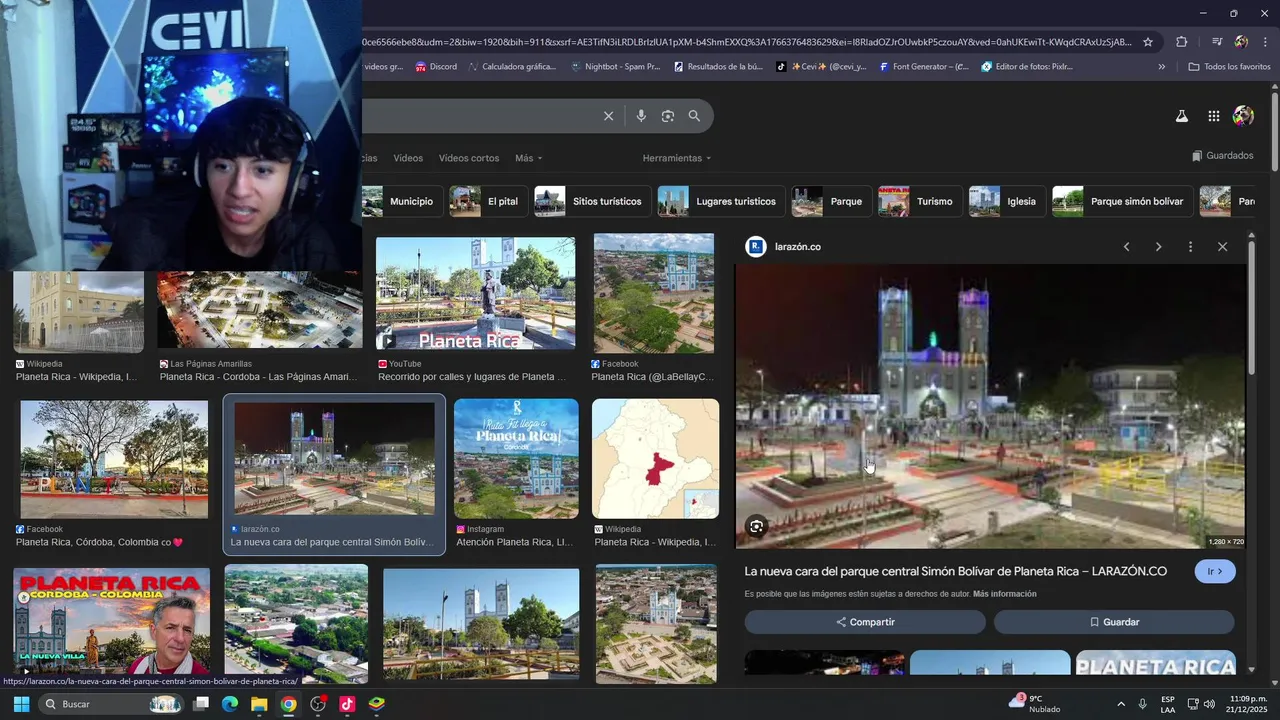This screenshot has width=1280, height=720.
Task: Show previous image in preview panel
Action: 1126,247
